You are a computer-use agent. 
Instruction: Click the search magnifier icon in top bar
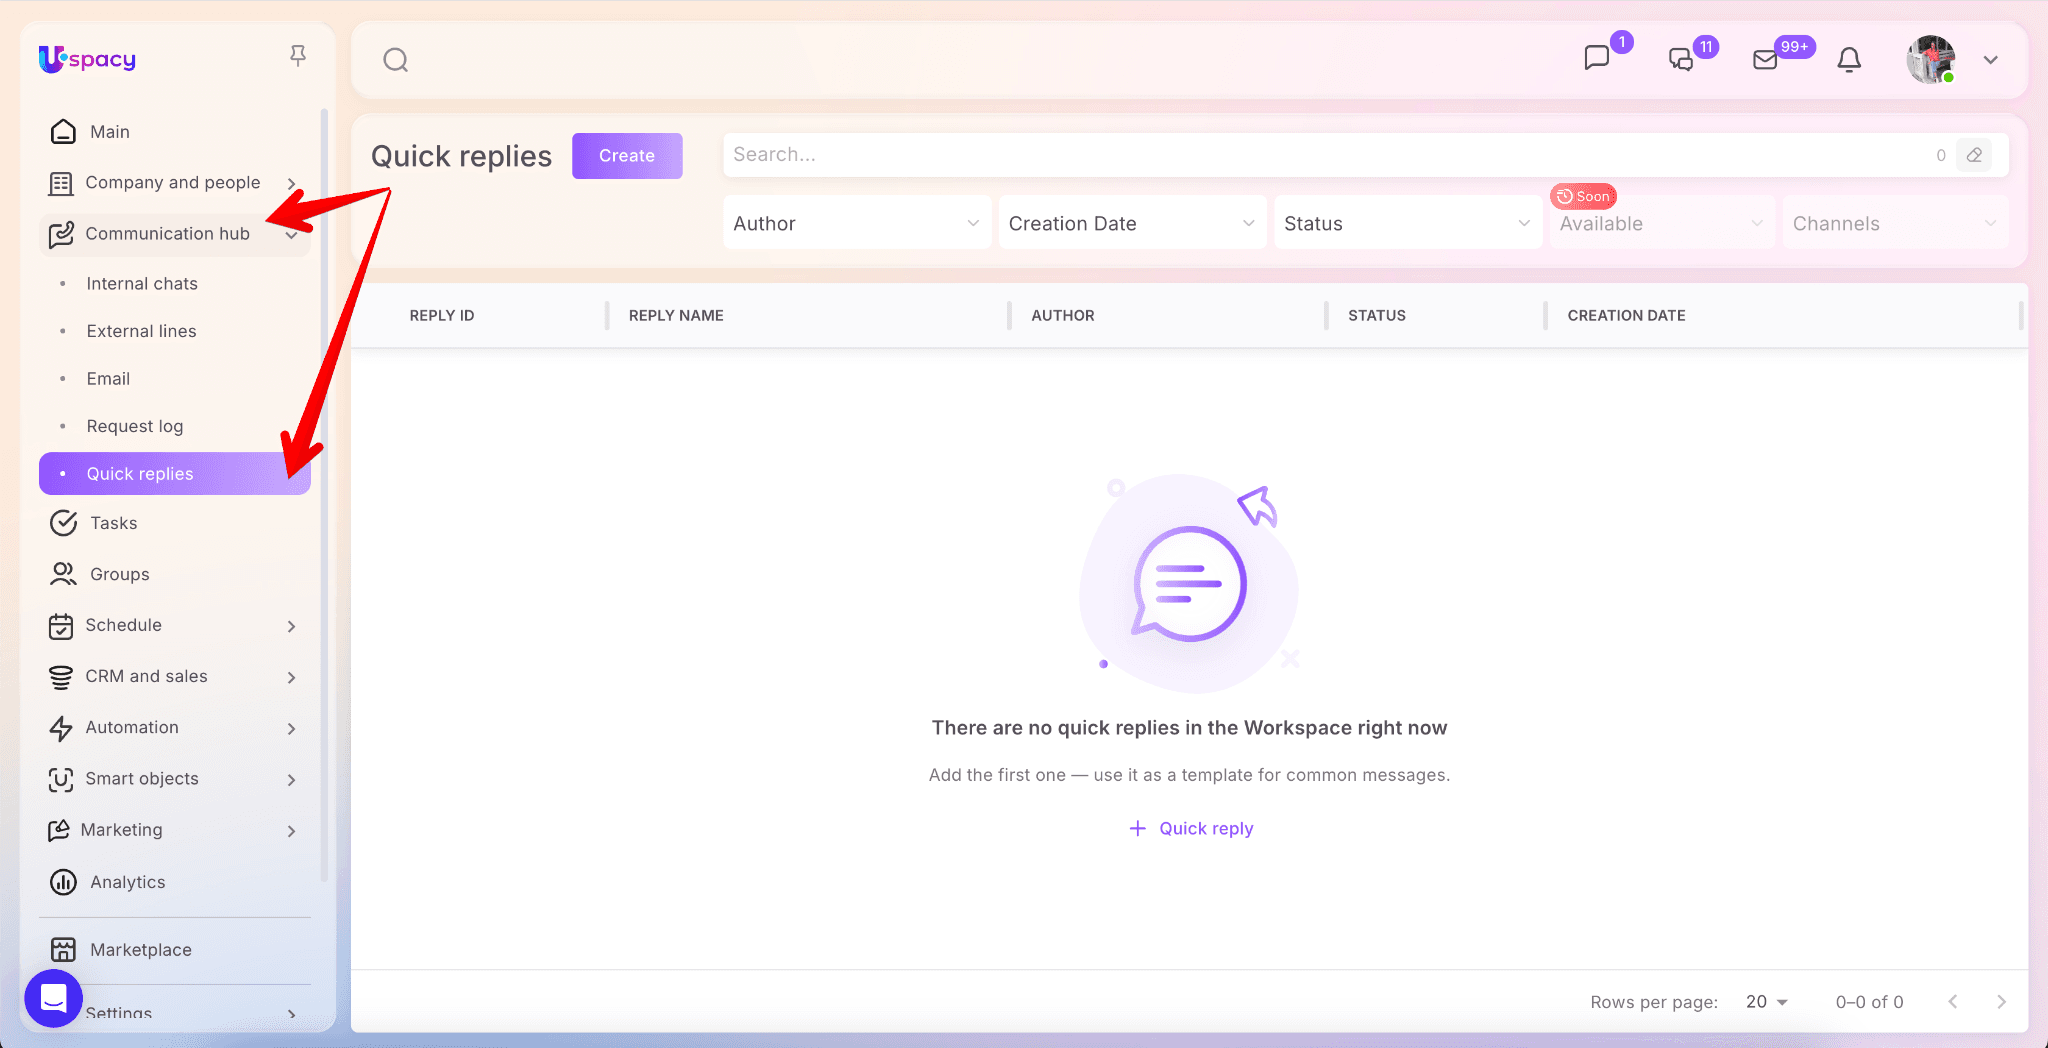click(x=395, y=60)
